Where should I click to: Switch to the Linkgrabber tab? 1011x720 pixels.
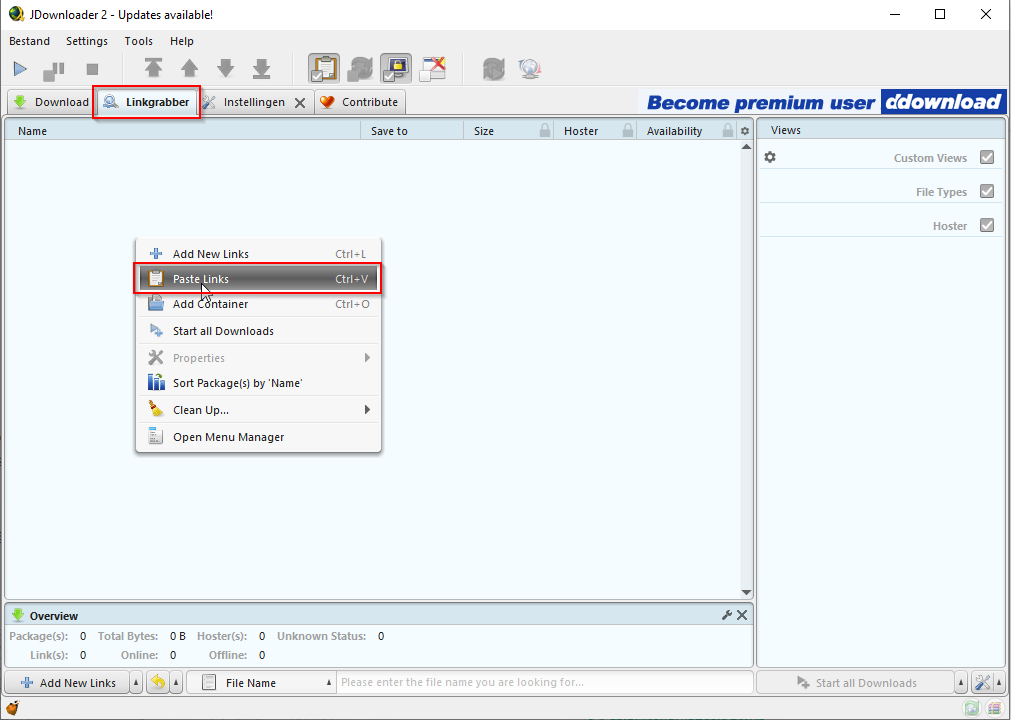146,102
